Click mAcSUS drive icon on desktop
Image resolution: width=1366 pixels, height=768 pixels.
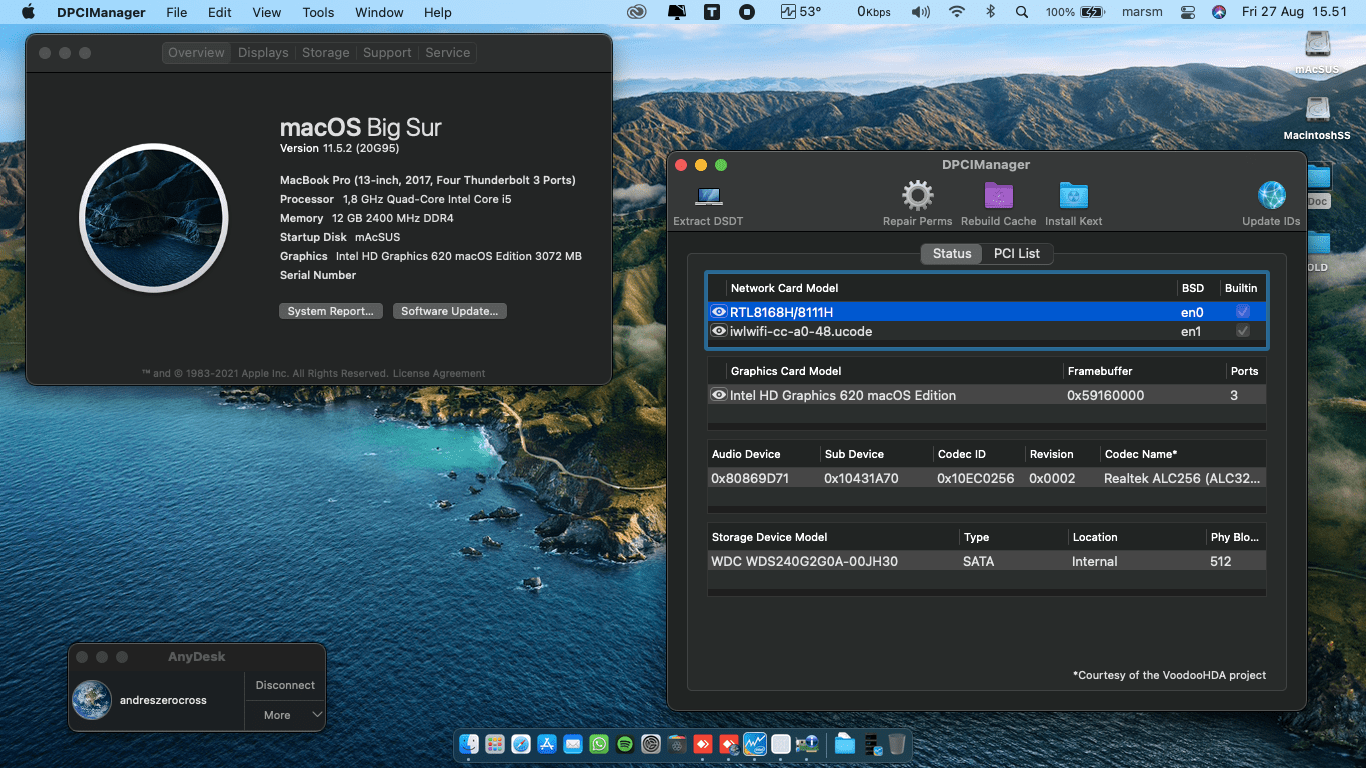pos(1317,45)
